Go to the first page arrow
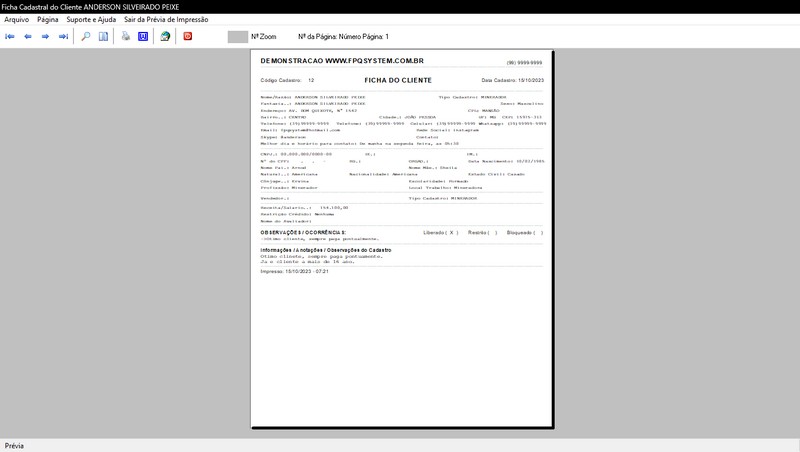 pos(10,36)
